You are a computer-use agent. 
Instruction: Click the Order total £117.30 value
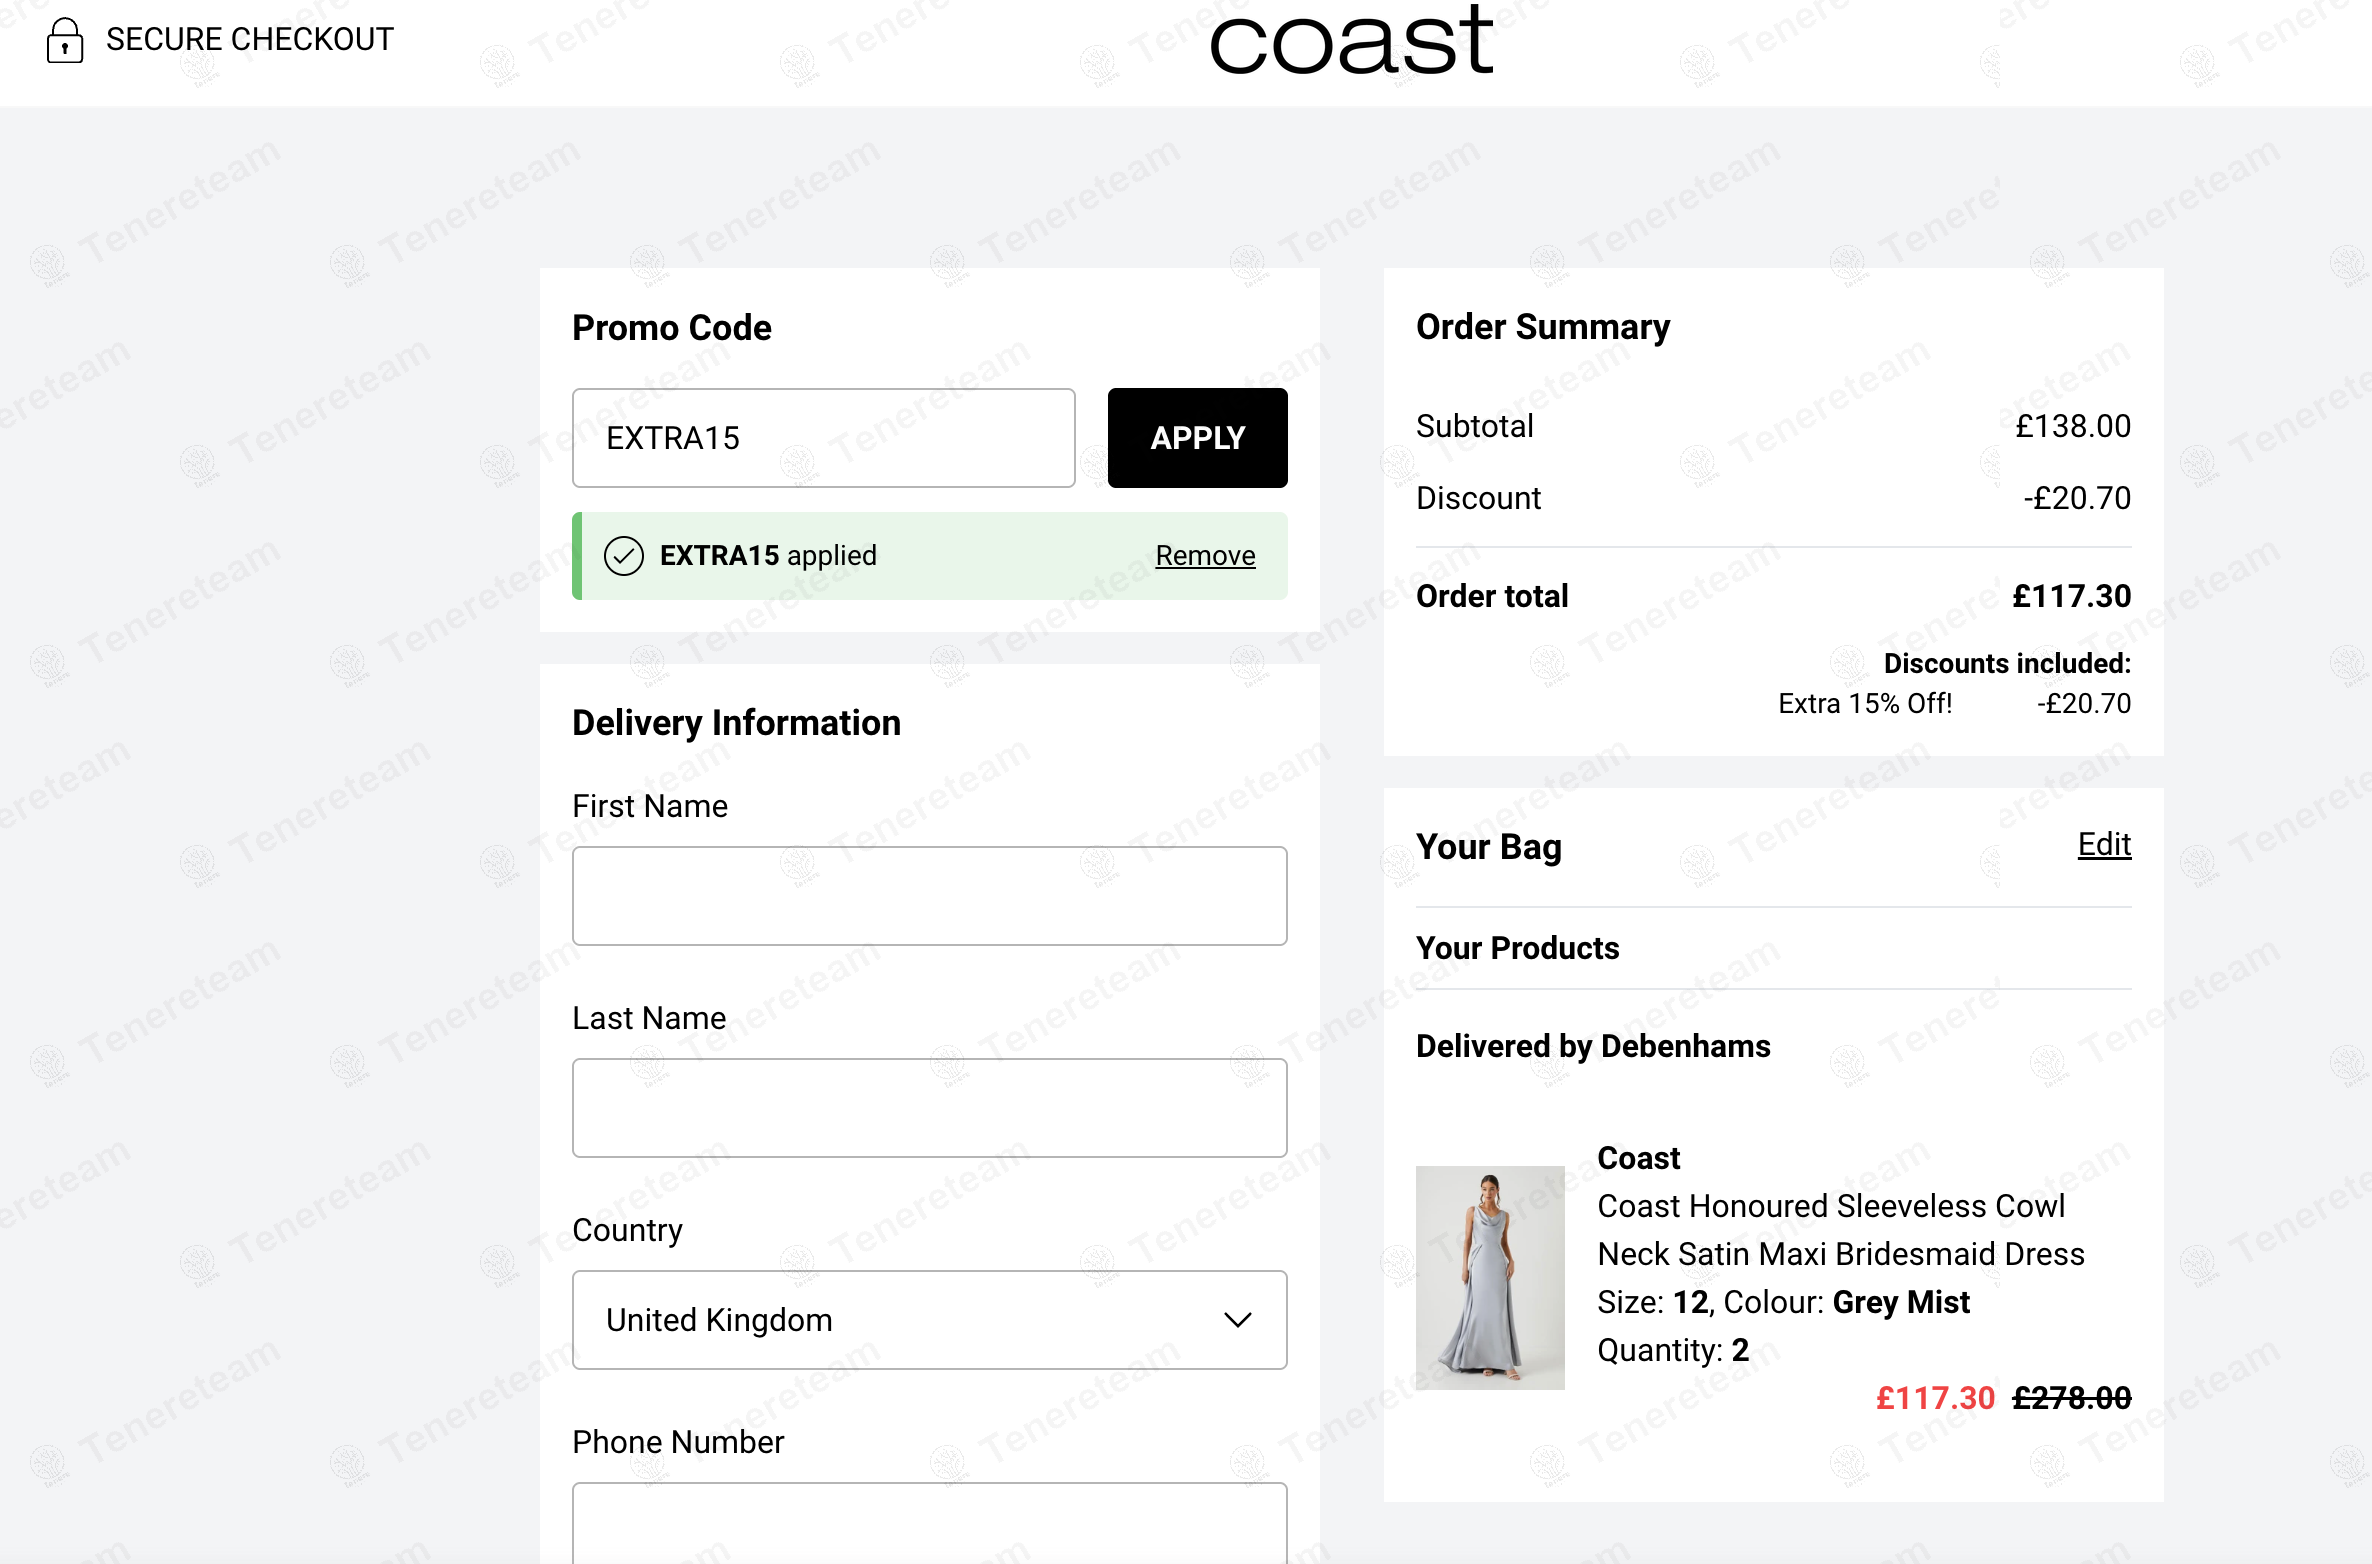click(x=2071, y=596)
